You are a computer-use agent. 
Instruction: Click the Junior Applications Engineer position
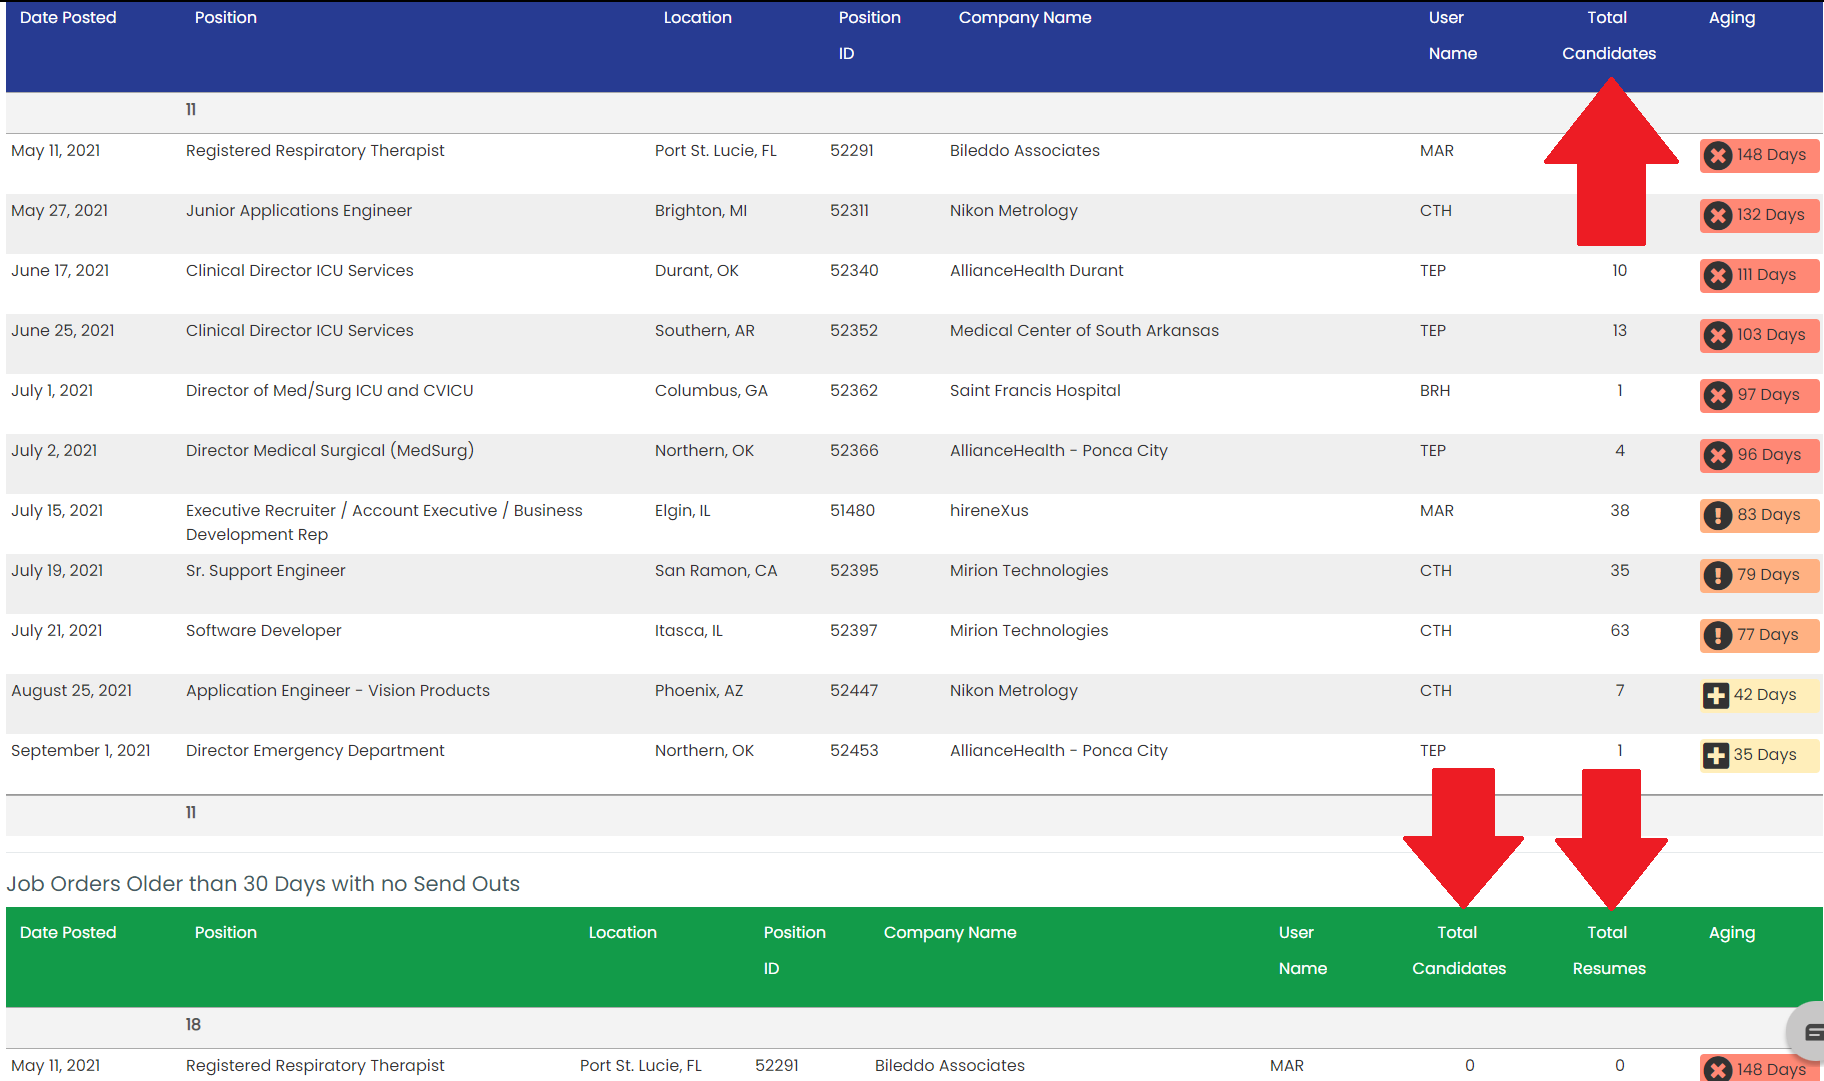[x=299, y=211]
